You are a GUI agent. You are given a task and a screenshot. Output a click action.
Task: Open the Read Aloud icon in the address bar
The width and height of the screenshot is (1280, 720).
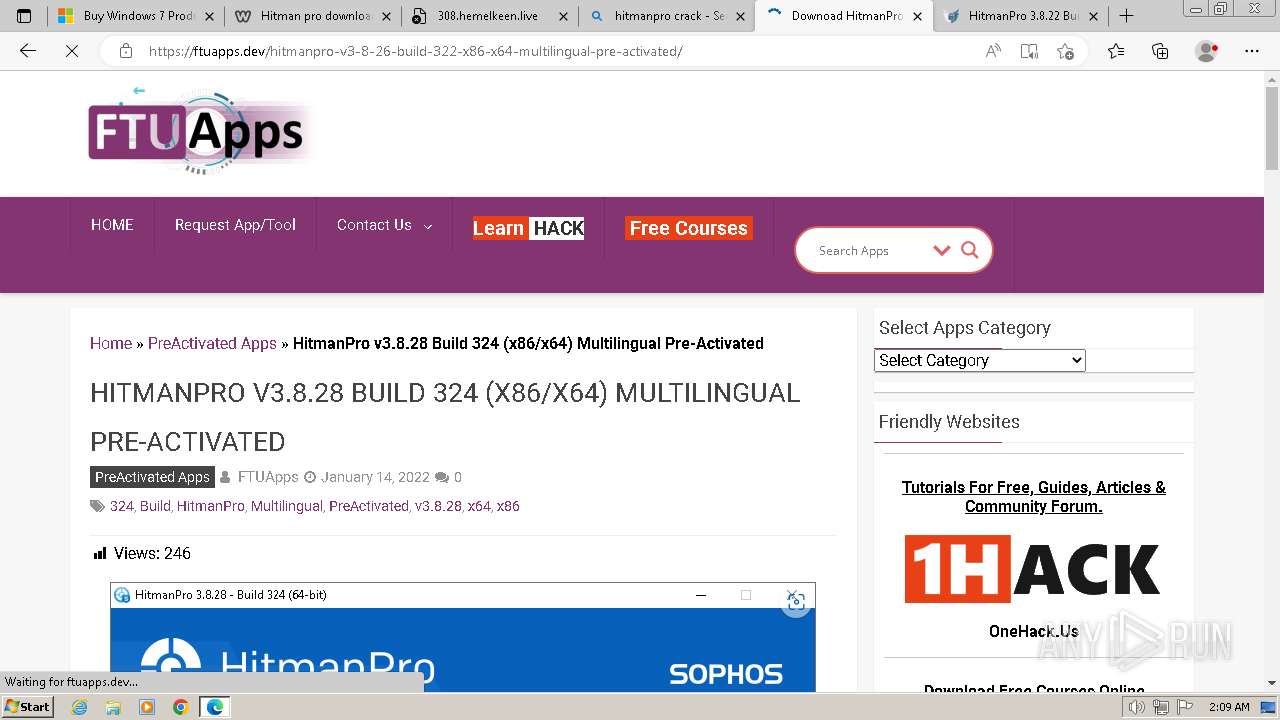[x=993, y=51]
